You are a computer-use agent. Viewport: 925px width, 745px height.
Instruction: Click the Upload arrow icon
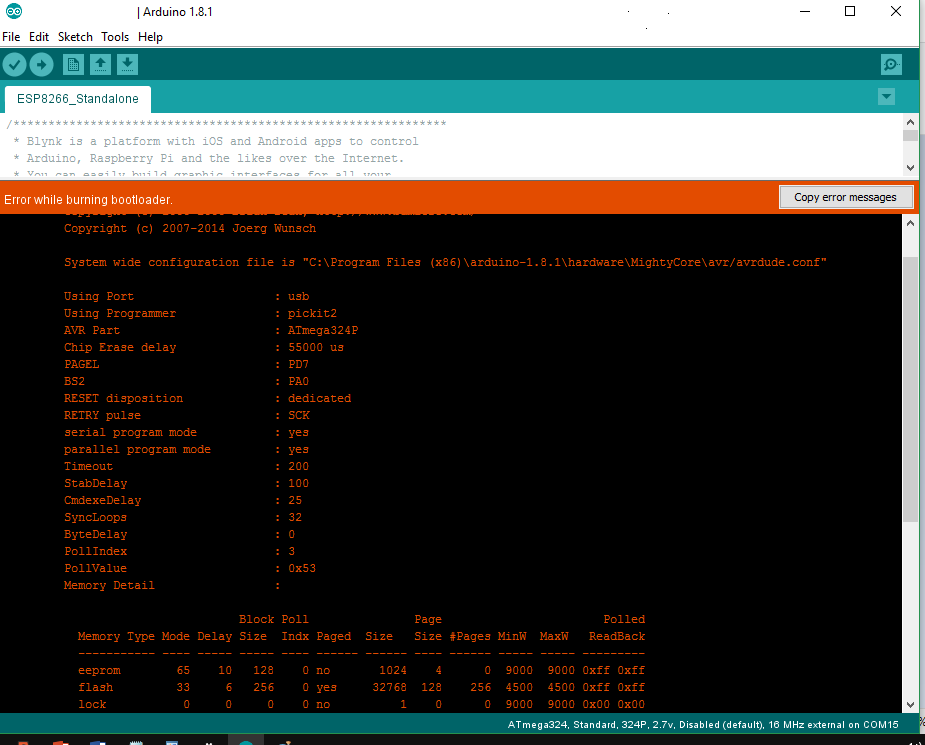click(x=41, y=64)
